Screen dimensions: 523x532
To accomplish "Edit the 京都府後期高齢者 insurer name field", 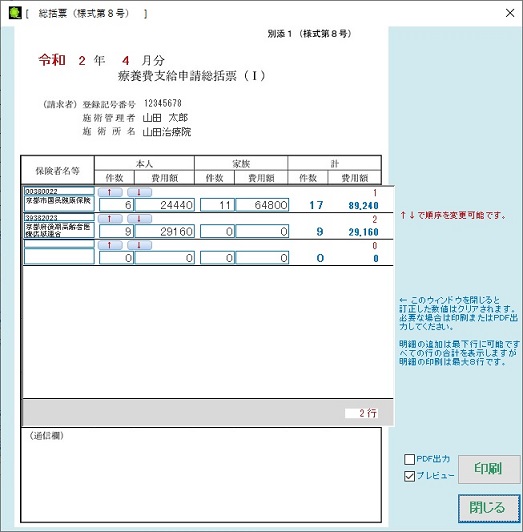I will click(59, 230).
